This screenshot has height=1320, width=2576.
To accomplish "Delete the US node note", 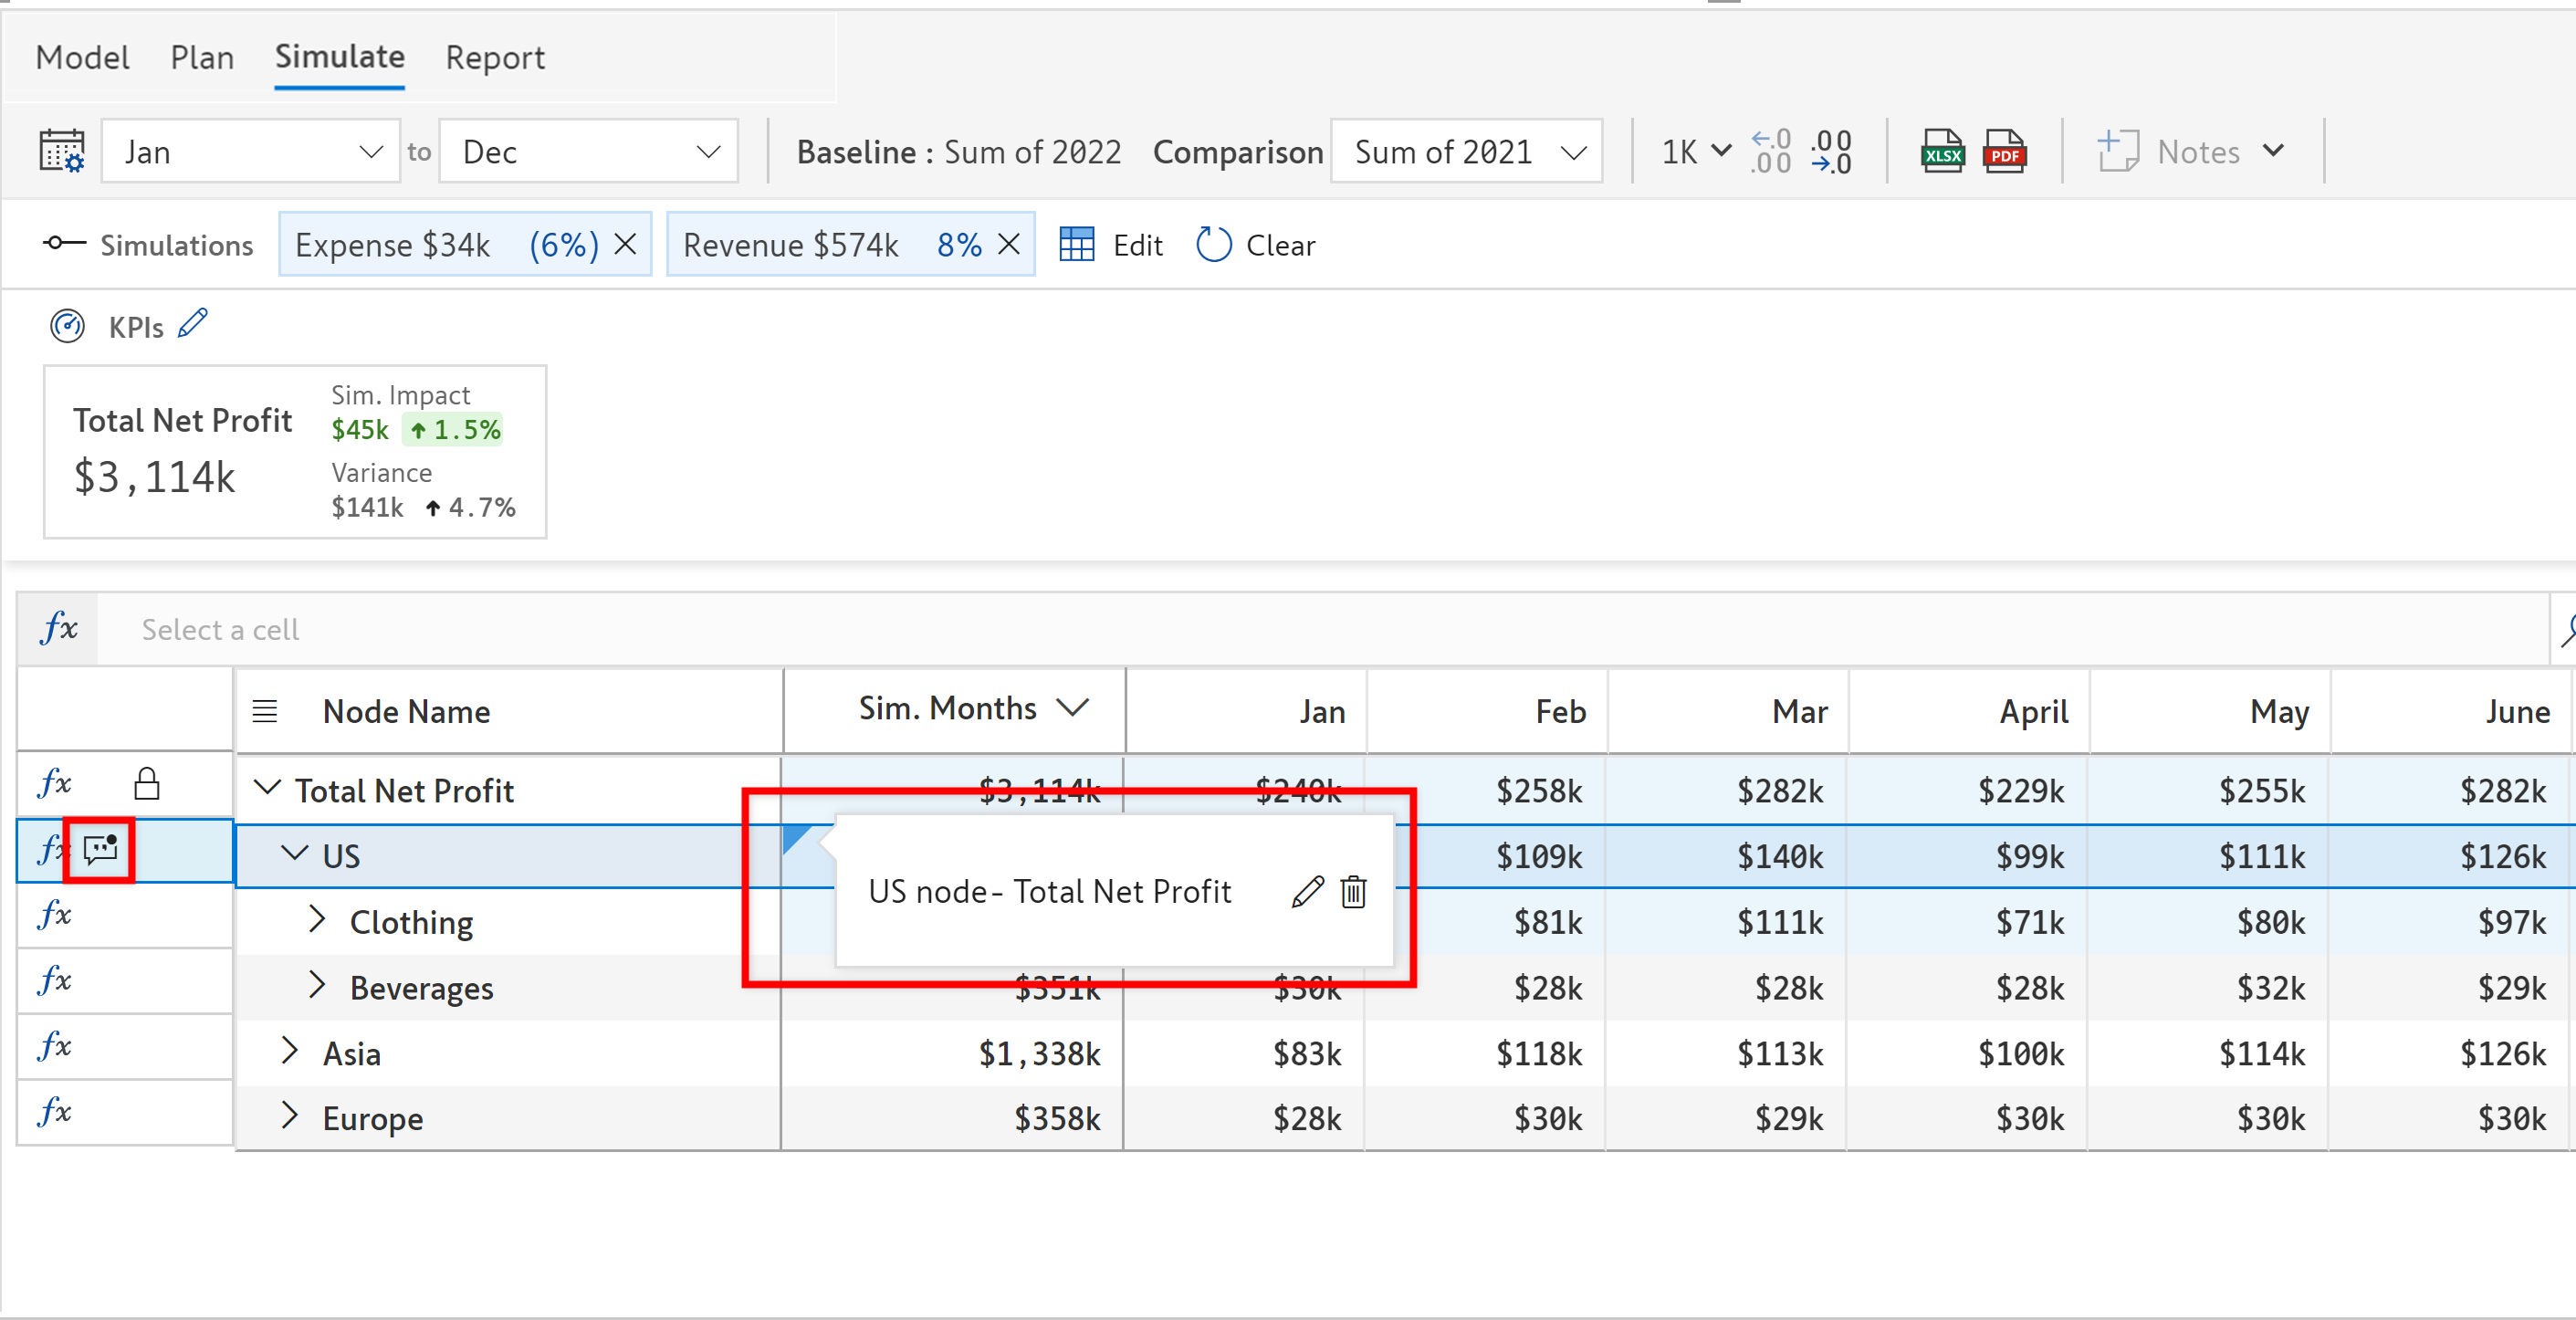I will tap(1353, 891).
